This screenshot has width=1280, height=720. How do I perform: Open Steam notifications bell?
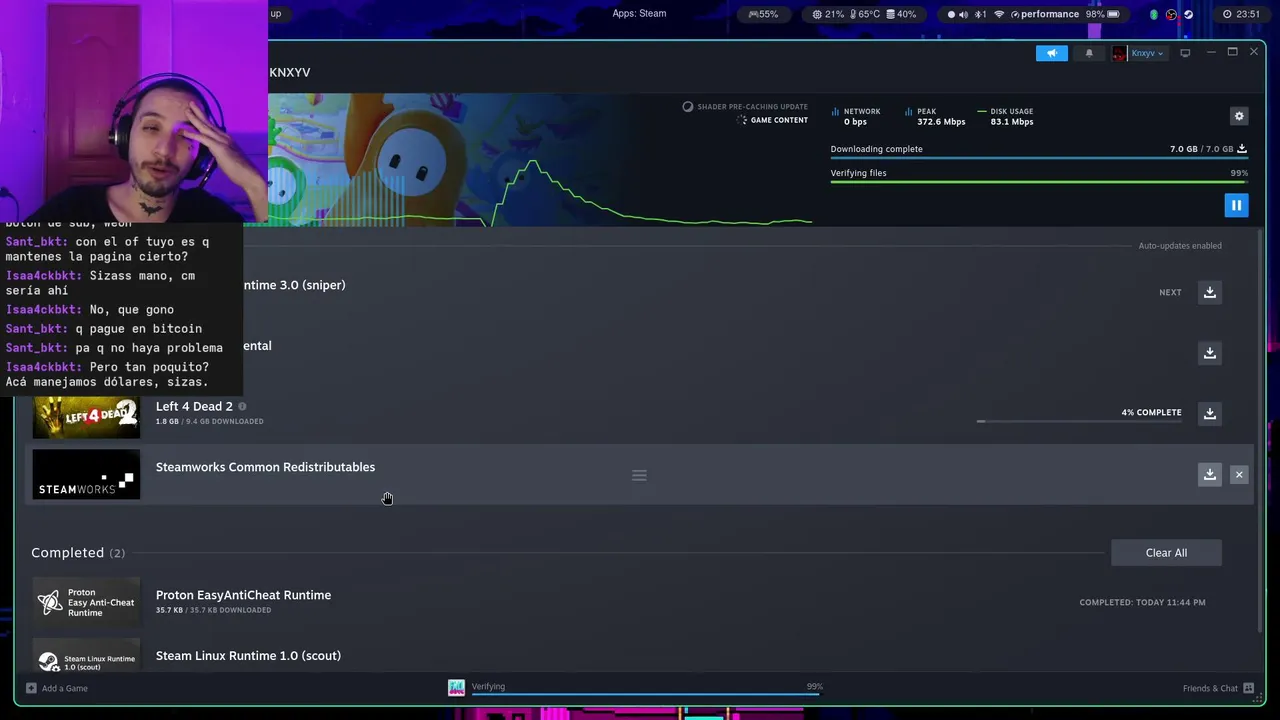(1089, 53)
